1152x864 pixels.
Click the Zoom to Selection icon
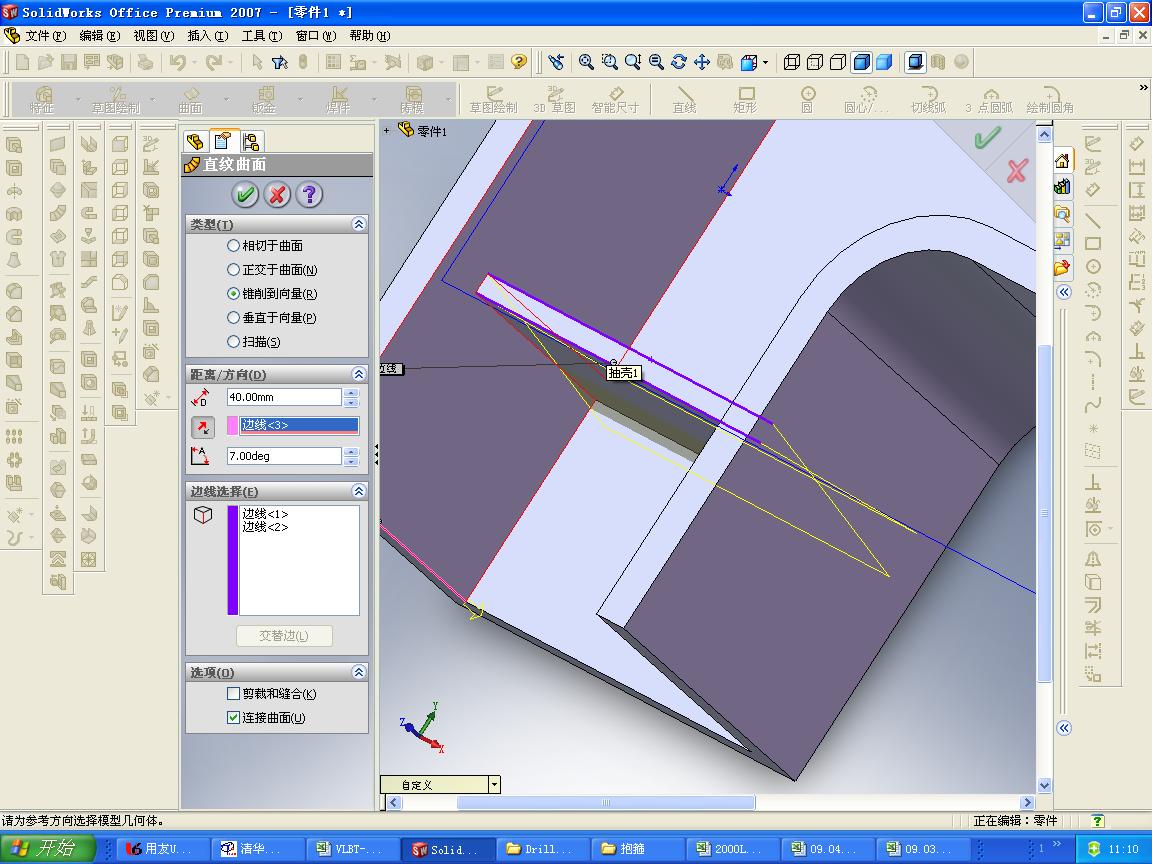coord(656,62)
